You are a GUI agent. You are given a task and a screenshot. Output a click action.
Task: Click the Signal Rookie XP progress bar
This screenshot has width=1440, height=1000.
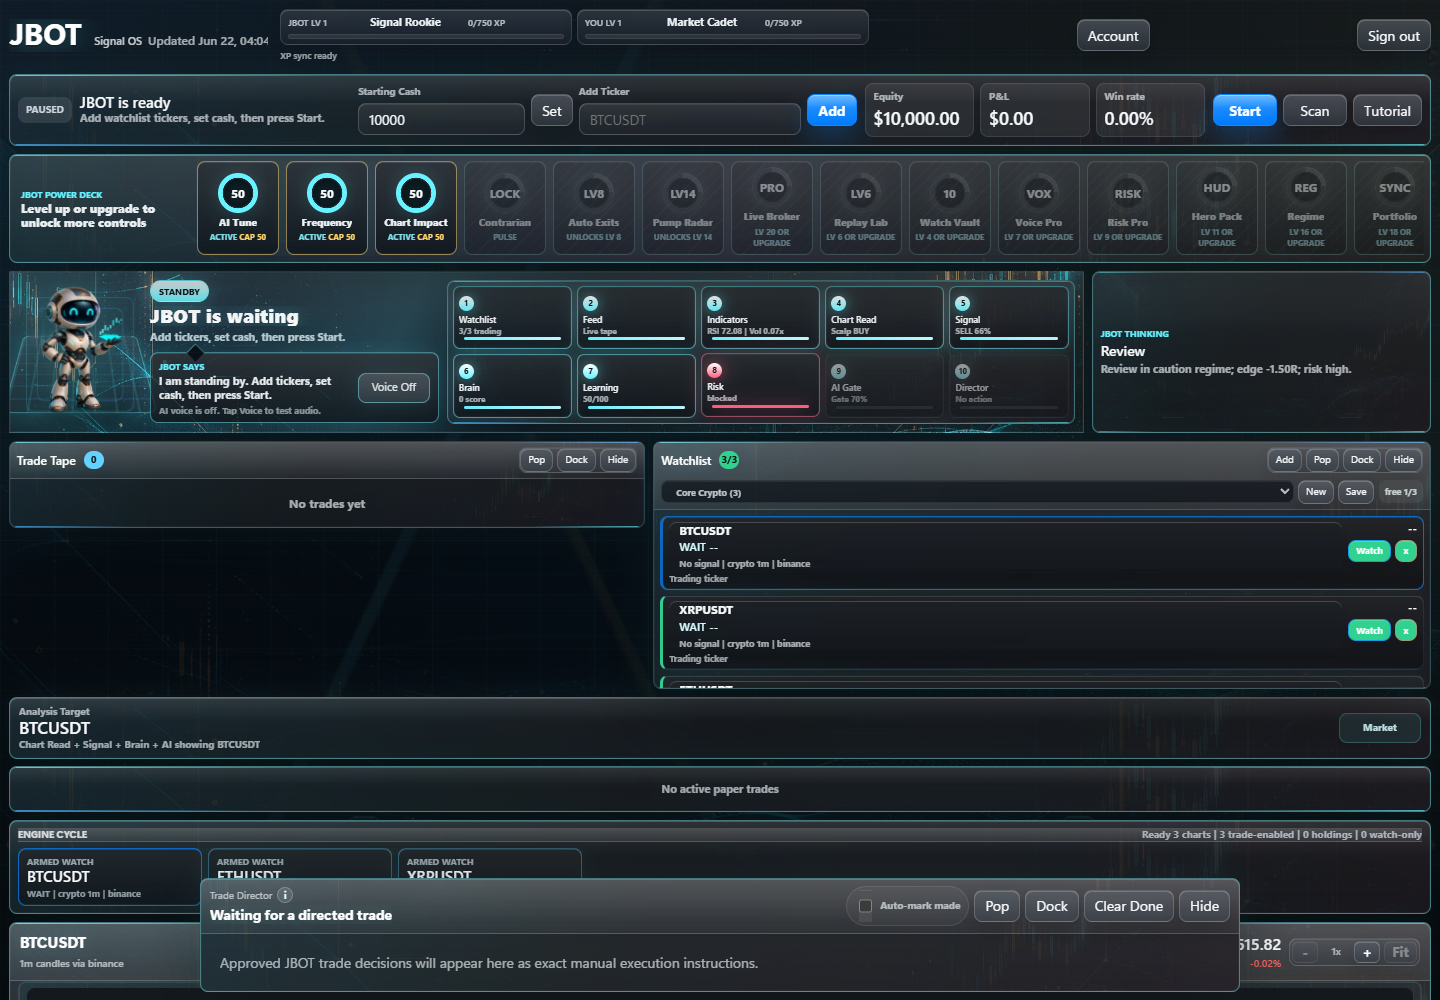pyautogui.click(x=425, y=36)
